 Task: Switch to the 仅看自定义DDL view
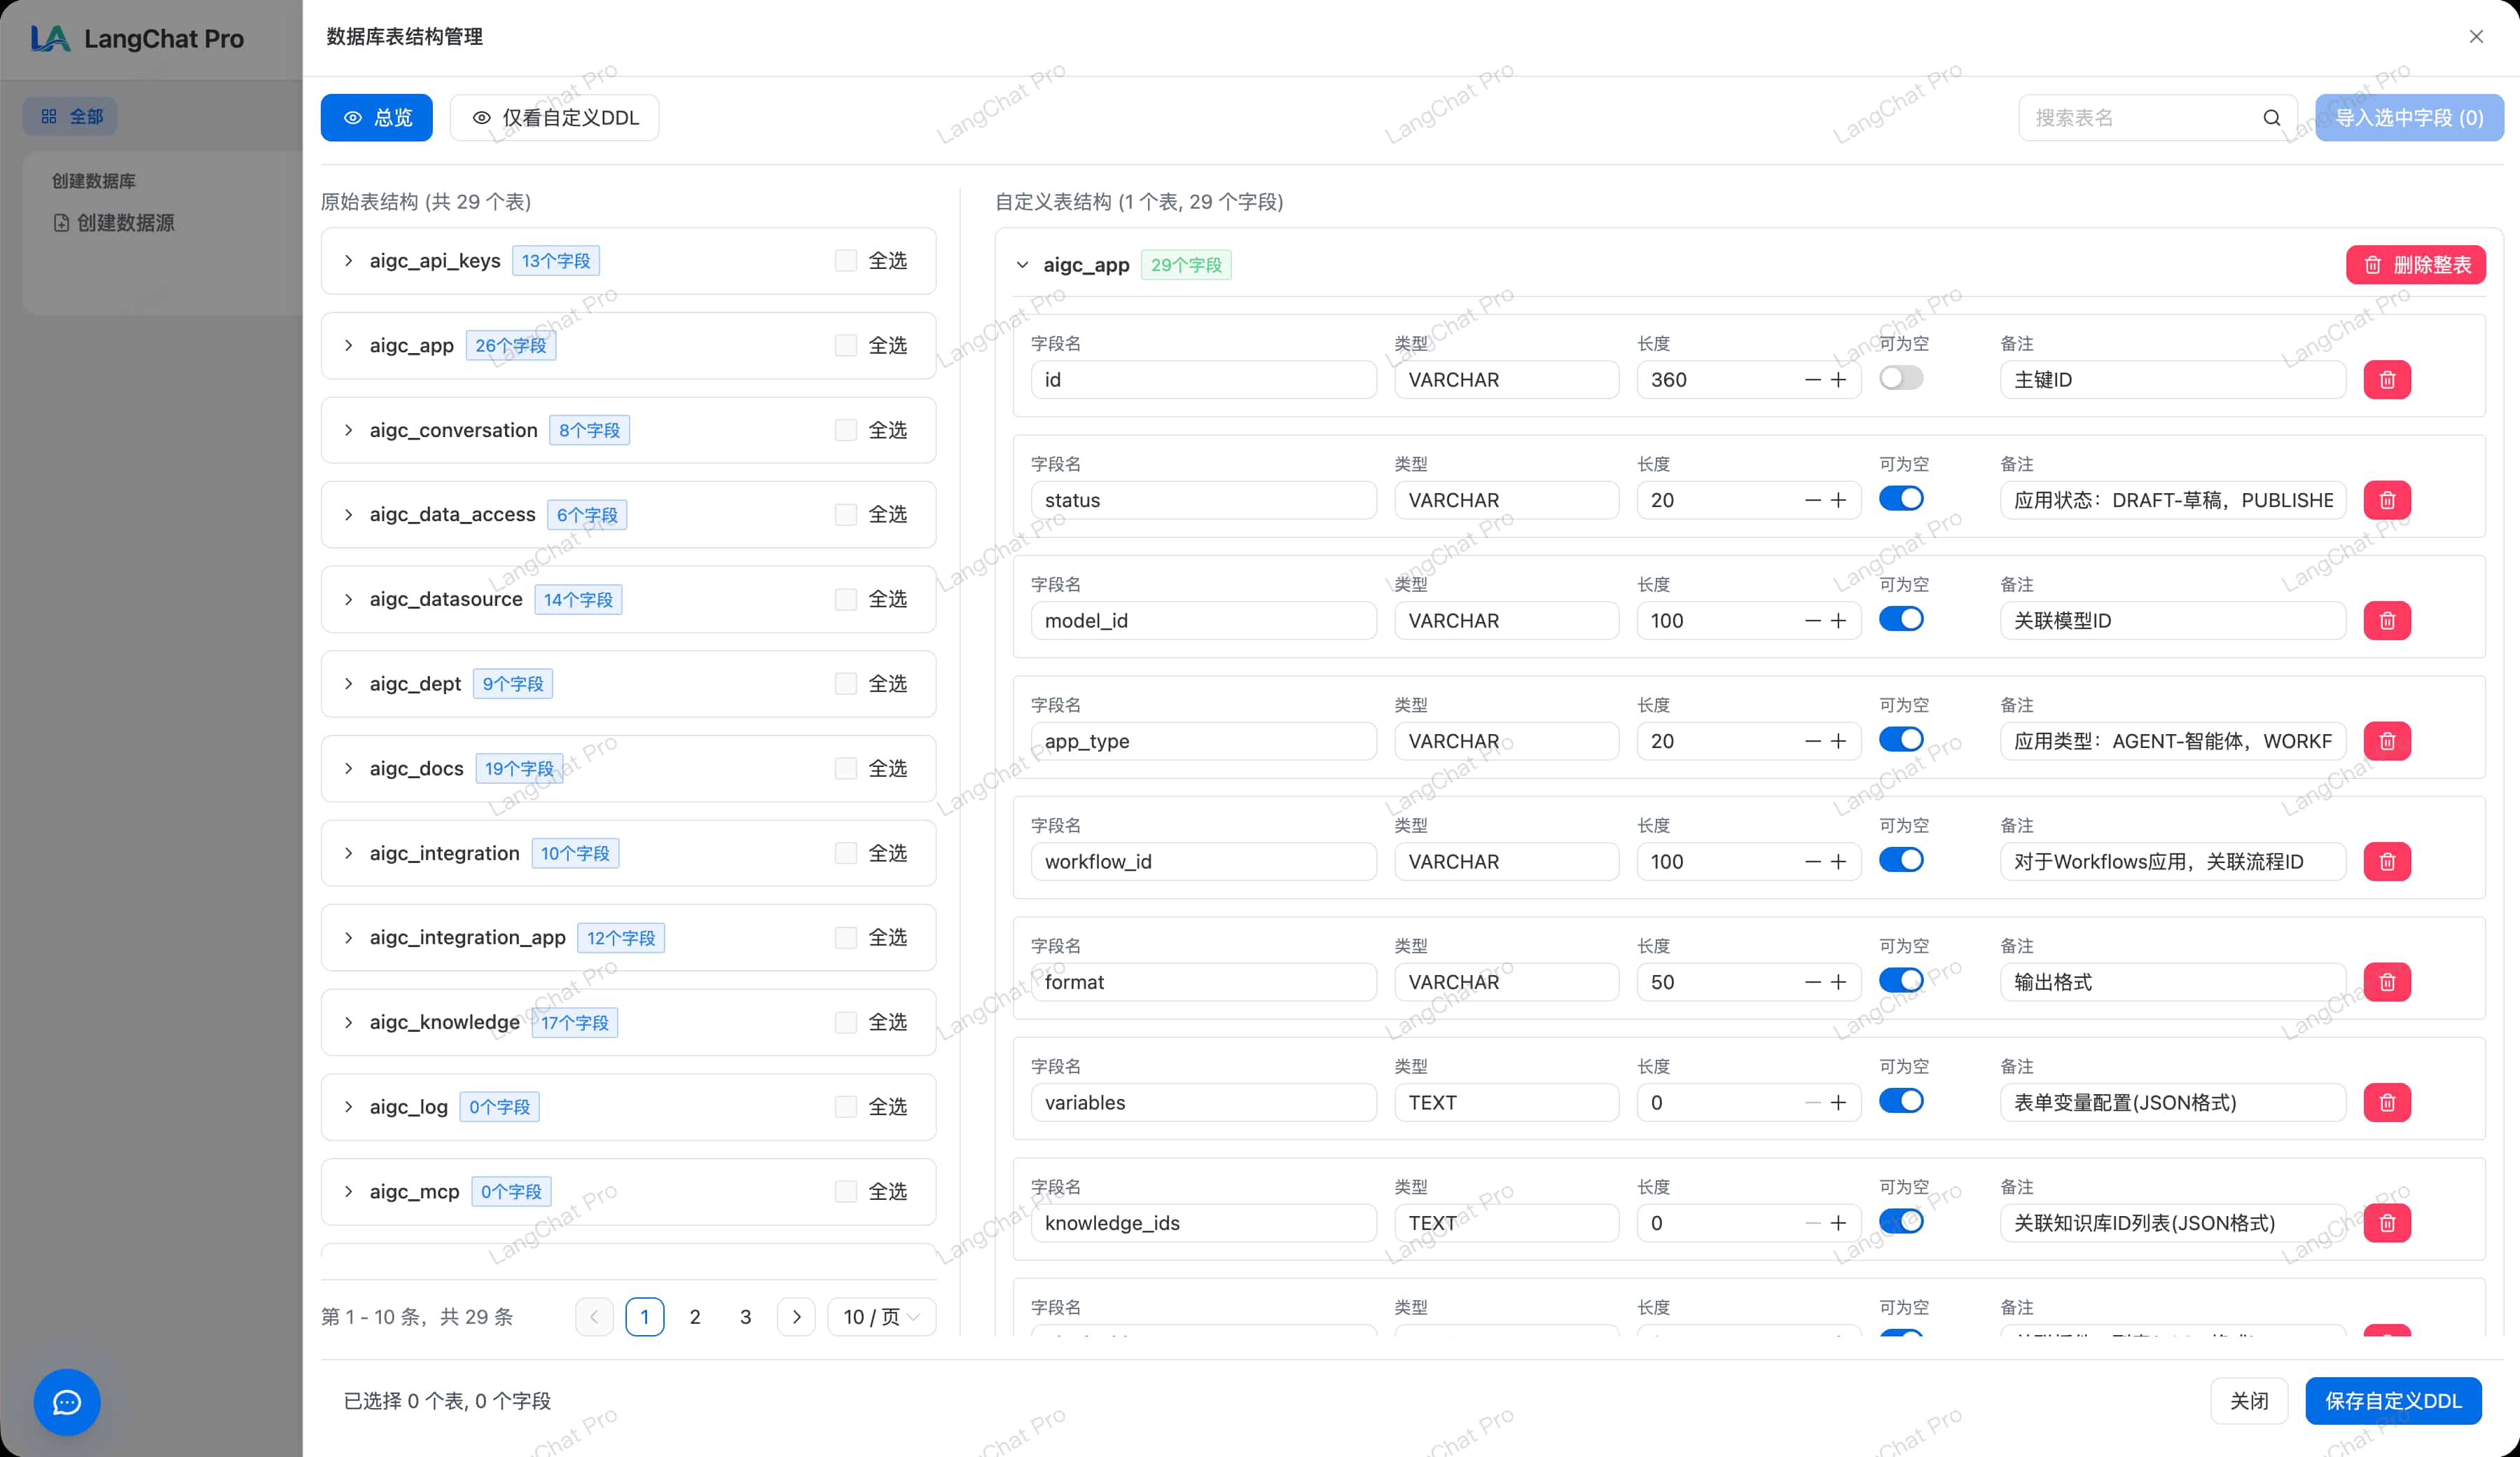[555, 118]
